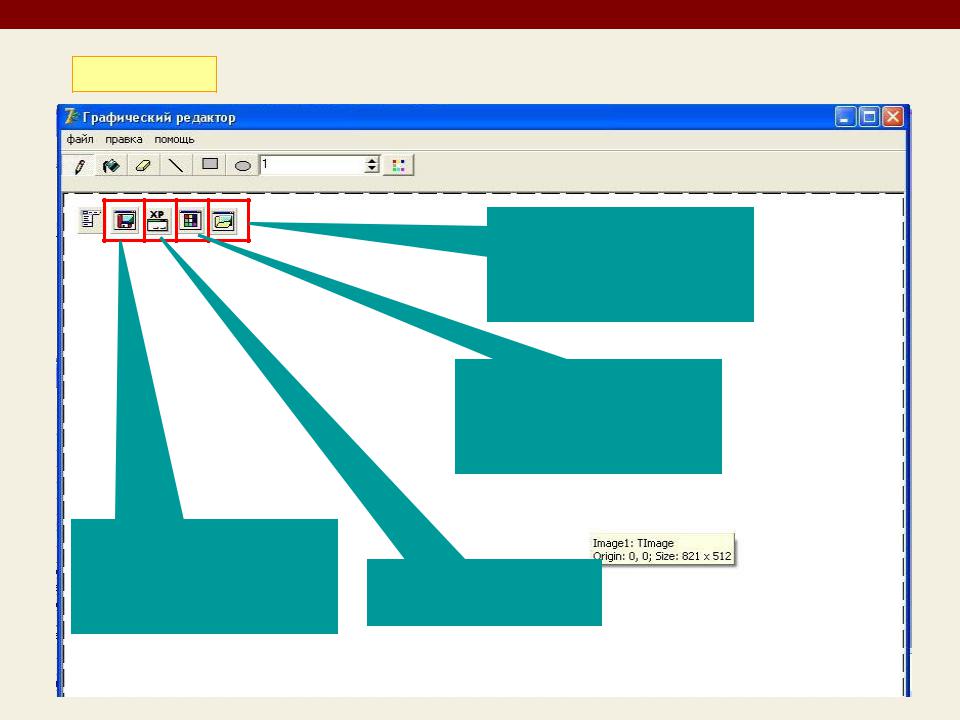Select the pencil drawing tool
Image resolution: width=960 pixels, height=720 pixels.
tap(80, 165)
